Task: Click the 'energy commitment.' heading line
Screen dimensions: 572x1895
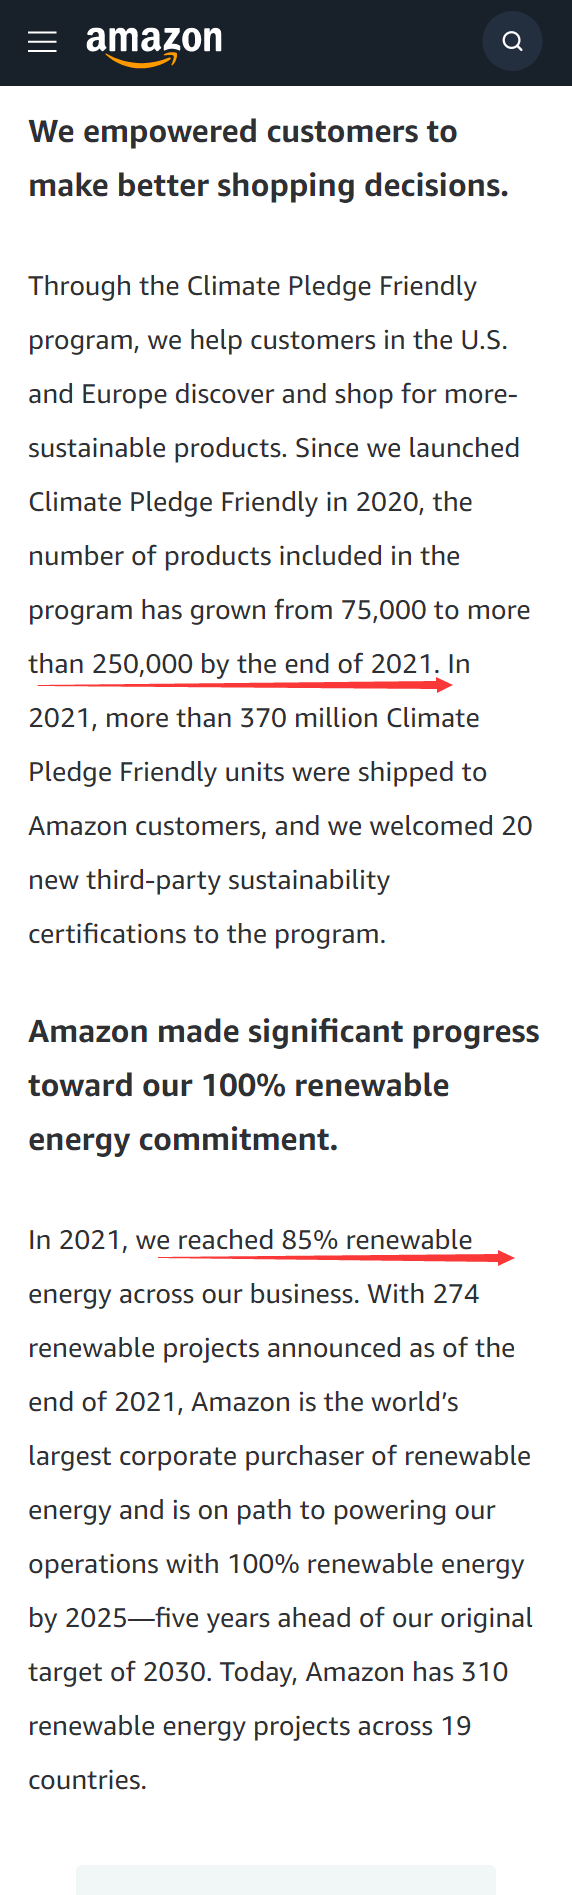Action: click(183, 1140)
